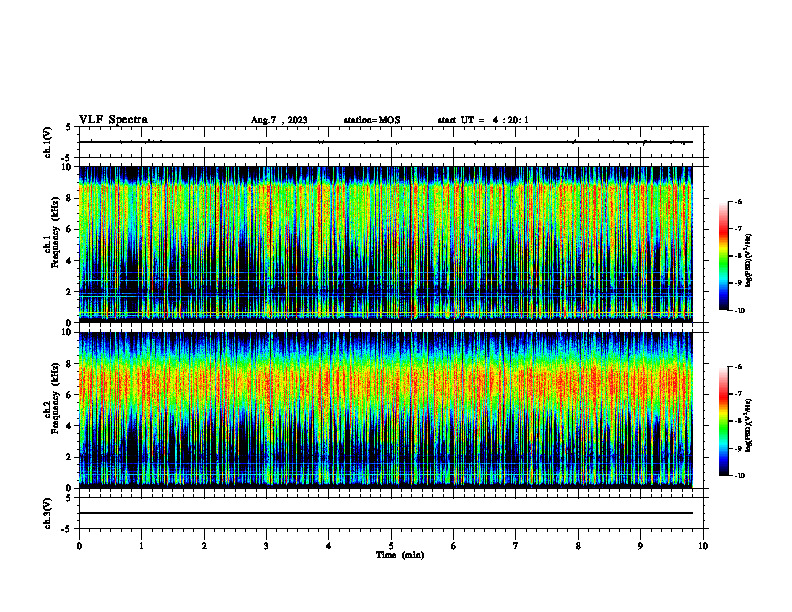Click the 'Time (min)' axis label
This screenshot has width=792, height=612.
tap(400, 555)
